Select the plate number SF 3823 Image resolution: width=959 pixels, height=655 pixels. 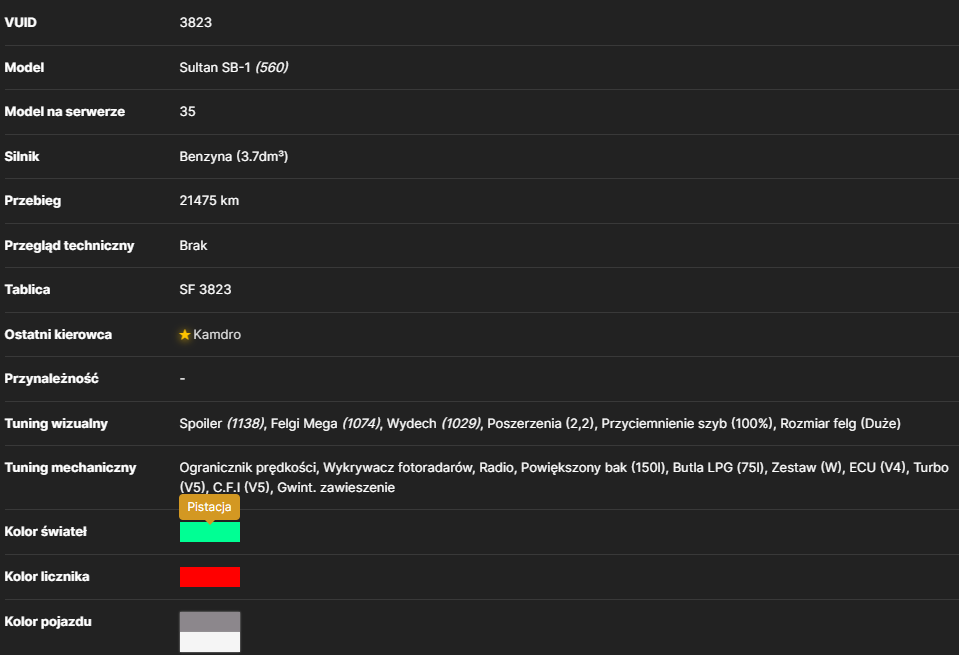(206, 290)
